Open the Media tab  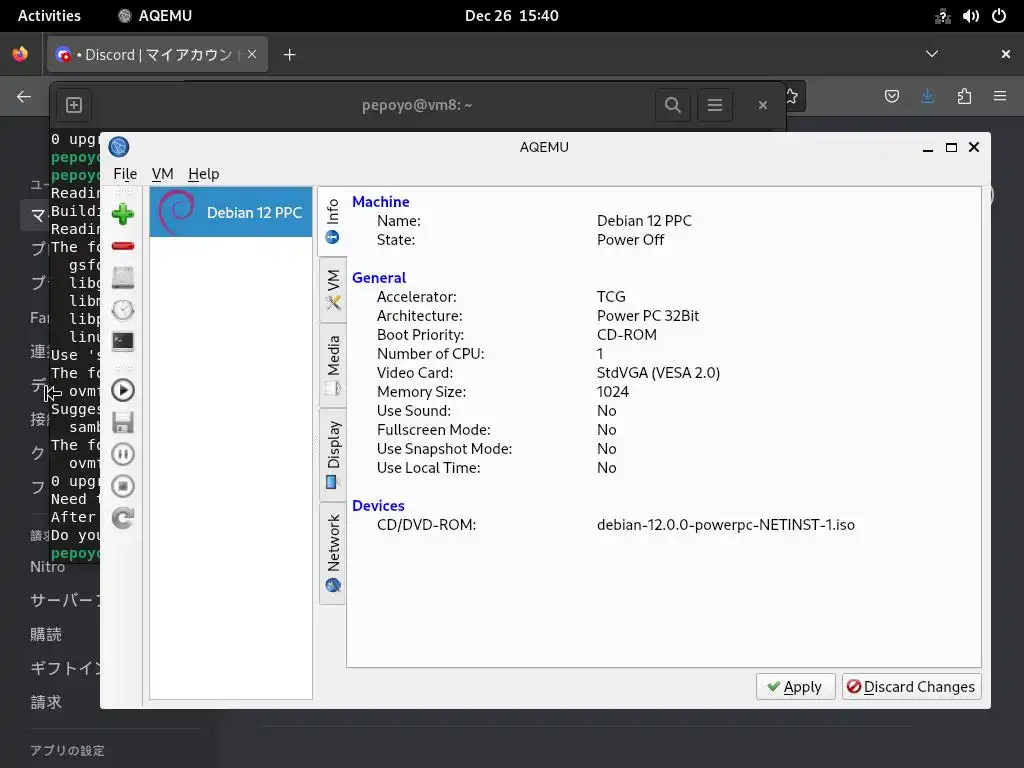pyautogui.click(x=333, y=366)
